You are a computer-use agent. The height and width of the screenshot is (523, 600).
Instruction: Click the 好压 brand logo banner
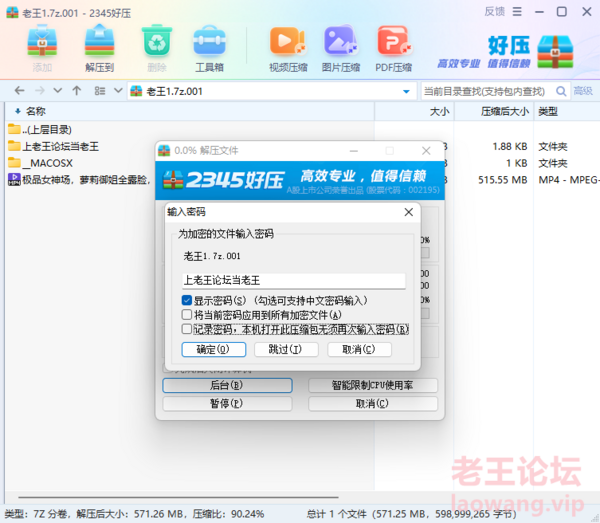[x=505, y=52]
